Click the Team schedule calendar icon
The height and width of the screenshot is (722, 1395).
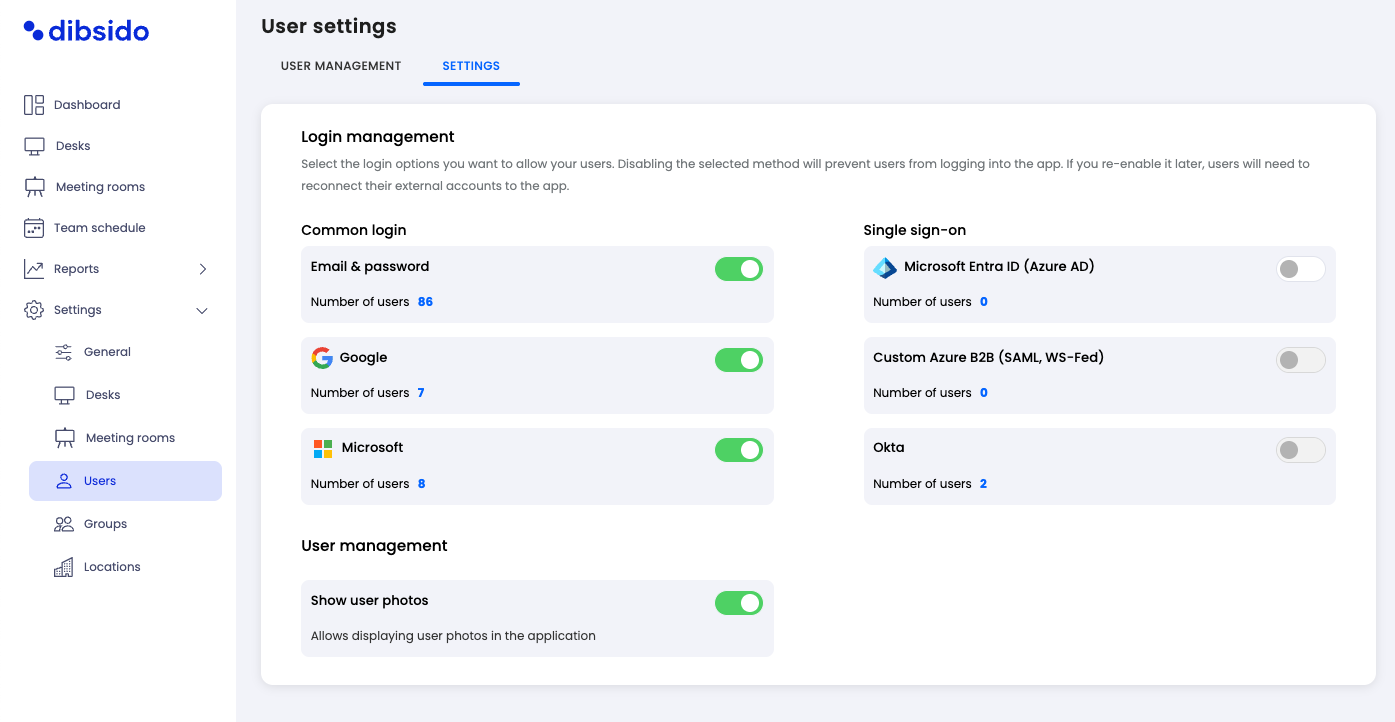[34, 228]
